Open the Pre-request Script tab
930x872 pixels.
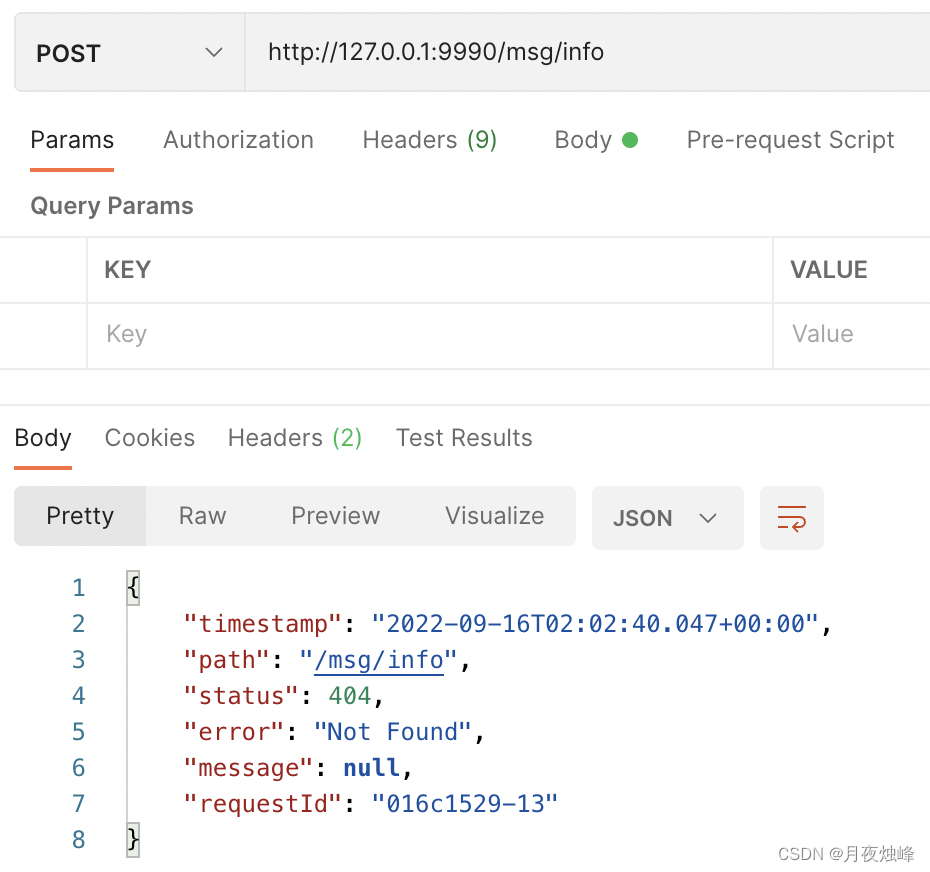[790, 140]
